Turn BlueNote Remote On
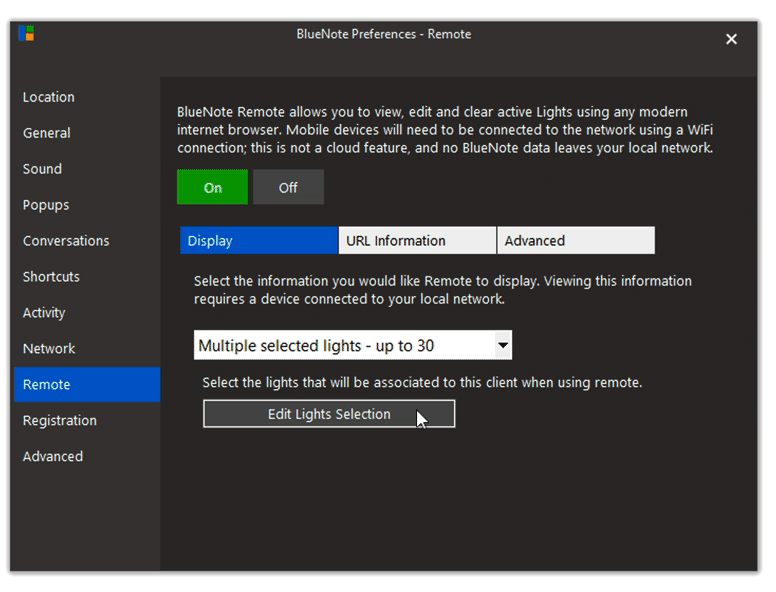The image size is (776, 592). pos(212,187)
